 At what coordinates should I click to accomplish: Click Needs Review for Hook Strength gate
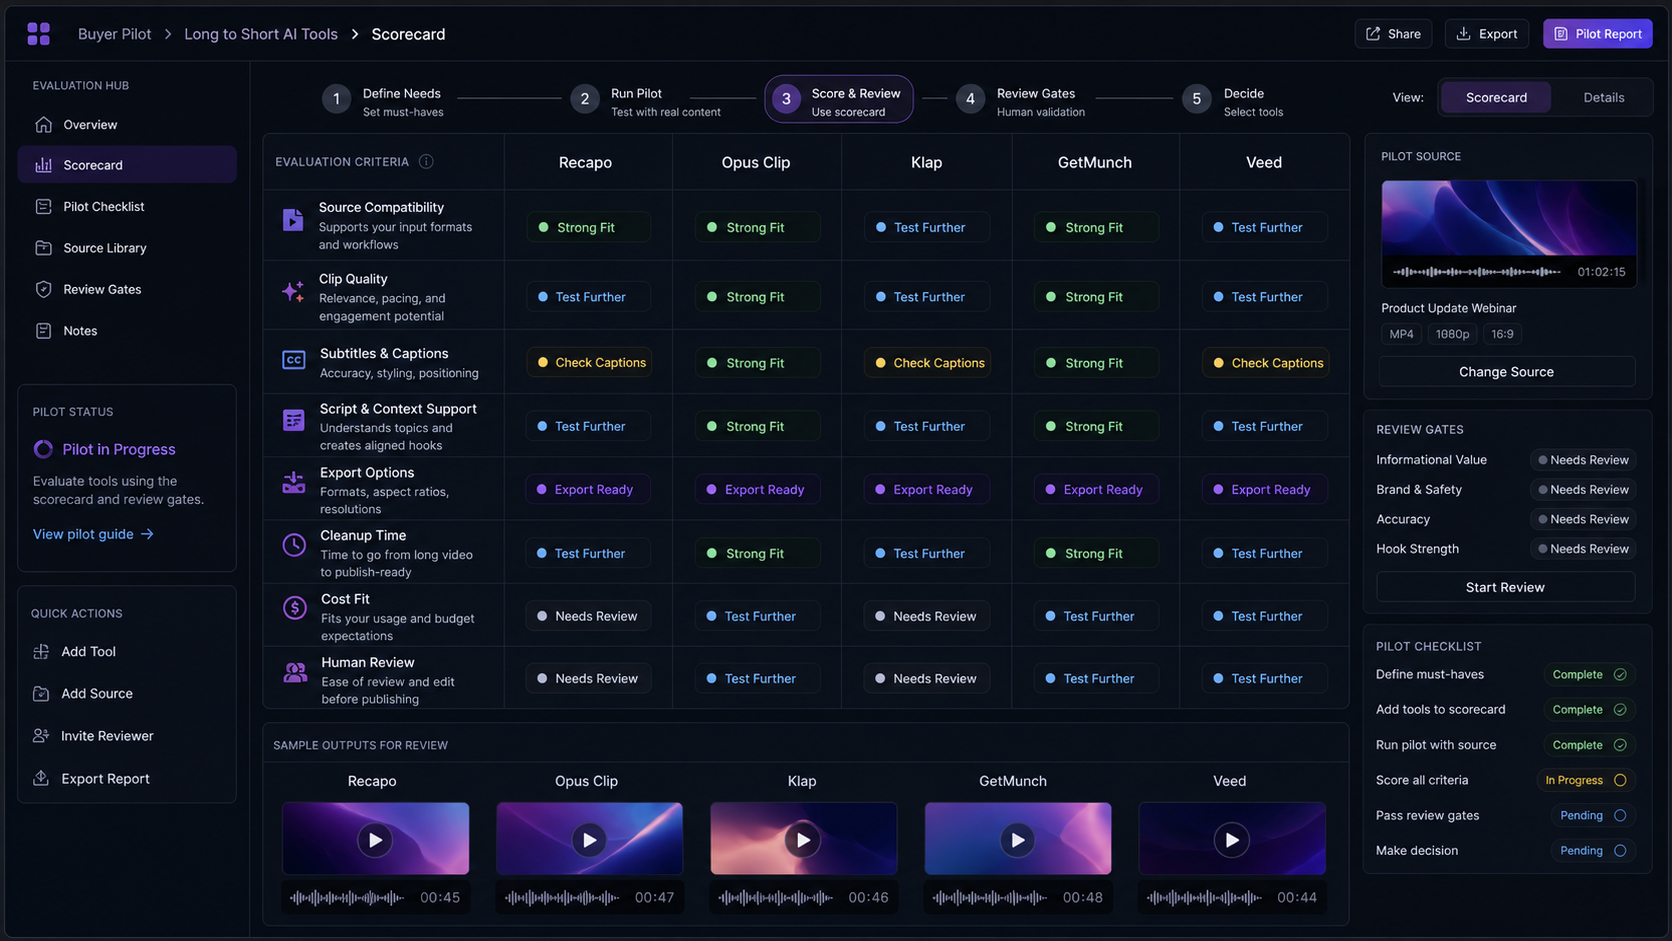click(1583, 549)
